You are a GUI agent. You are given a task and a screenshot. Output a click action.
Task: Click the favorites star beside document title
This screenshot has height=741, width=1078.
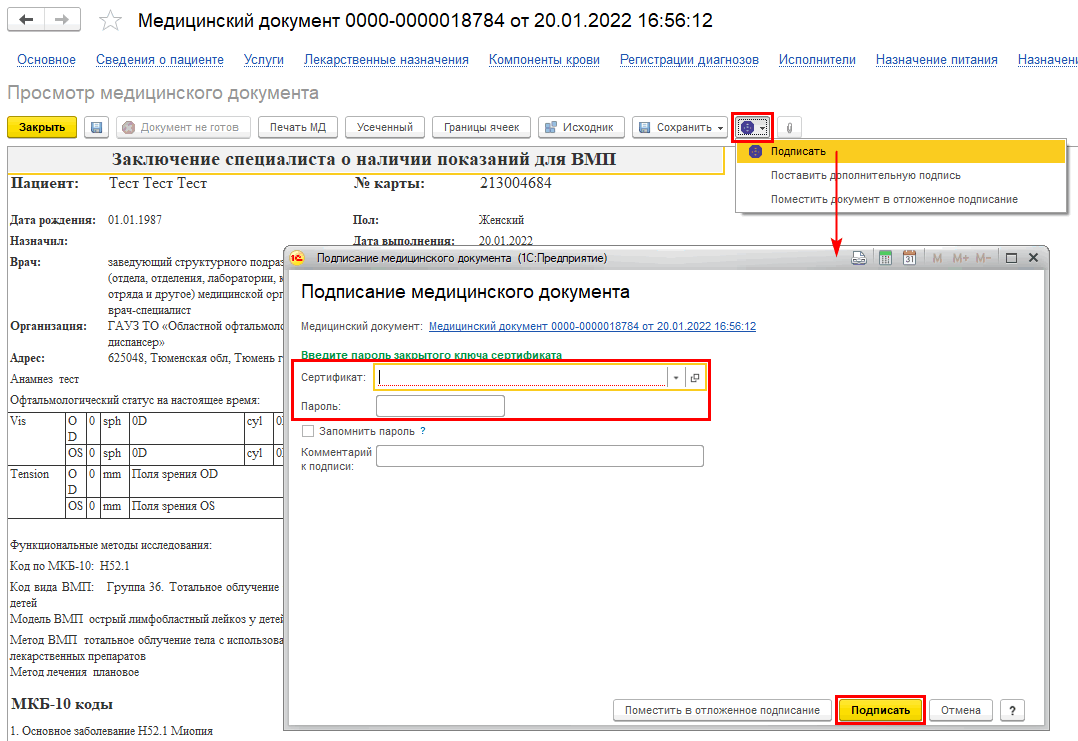(x=112, y=21)
